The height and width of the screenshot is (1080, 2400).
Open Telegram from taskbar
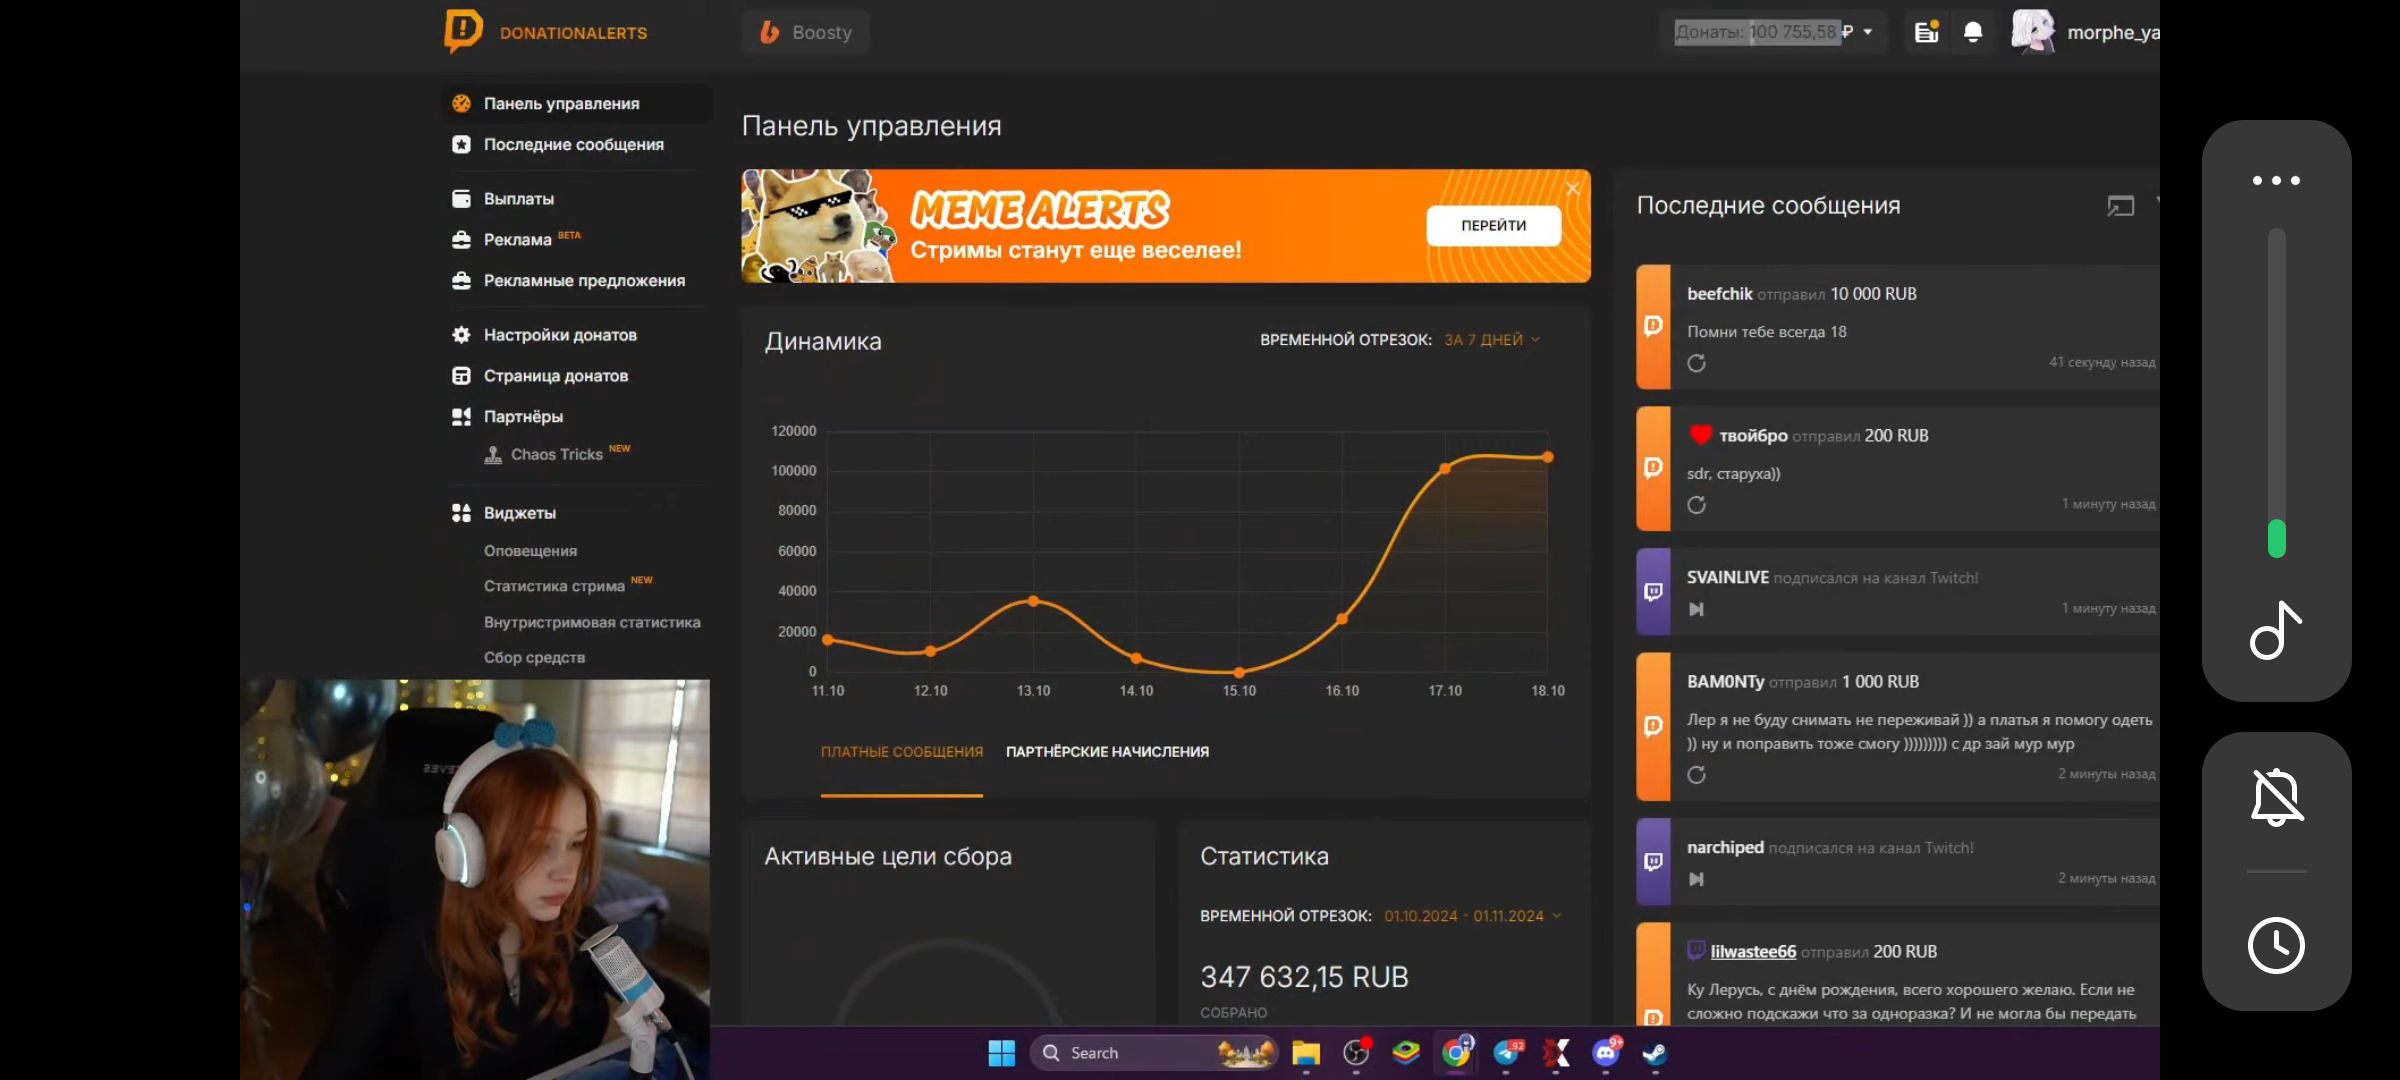(1507, 1052)
